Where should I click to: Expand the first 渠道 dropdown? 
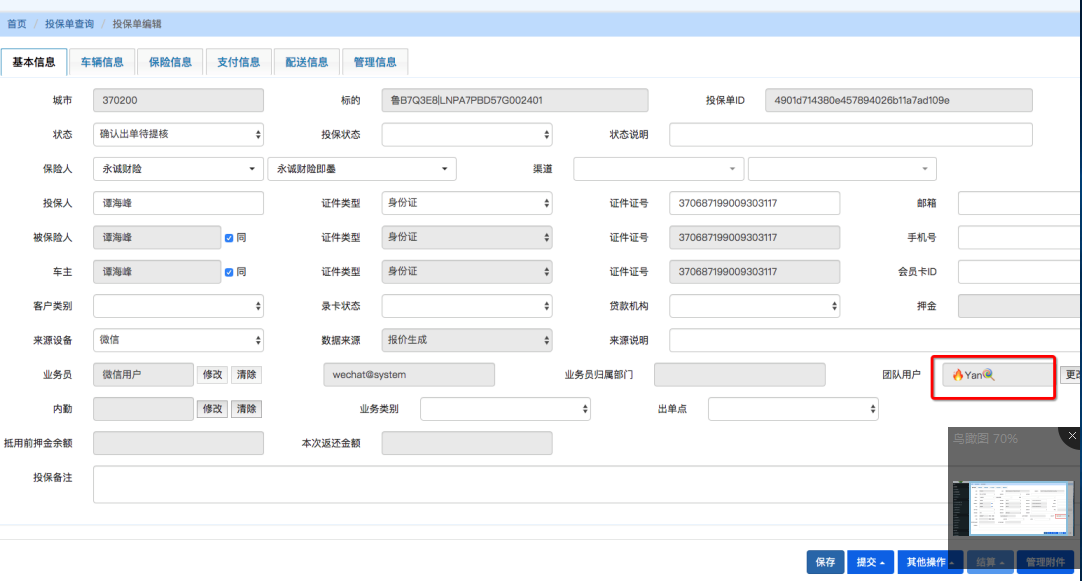coord(658,169)
